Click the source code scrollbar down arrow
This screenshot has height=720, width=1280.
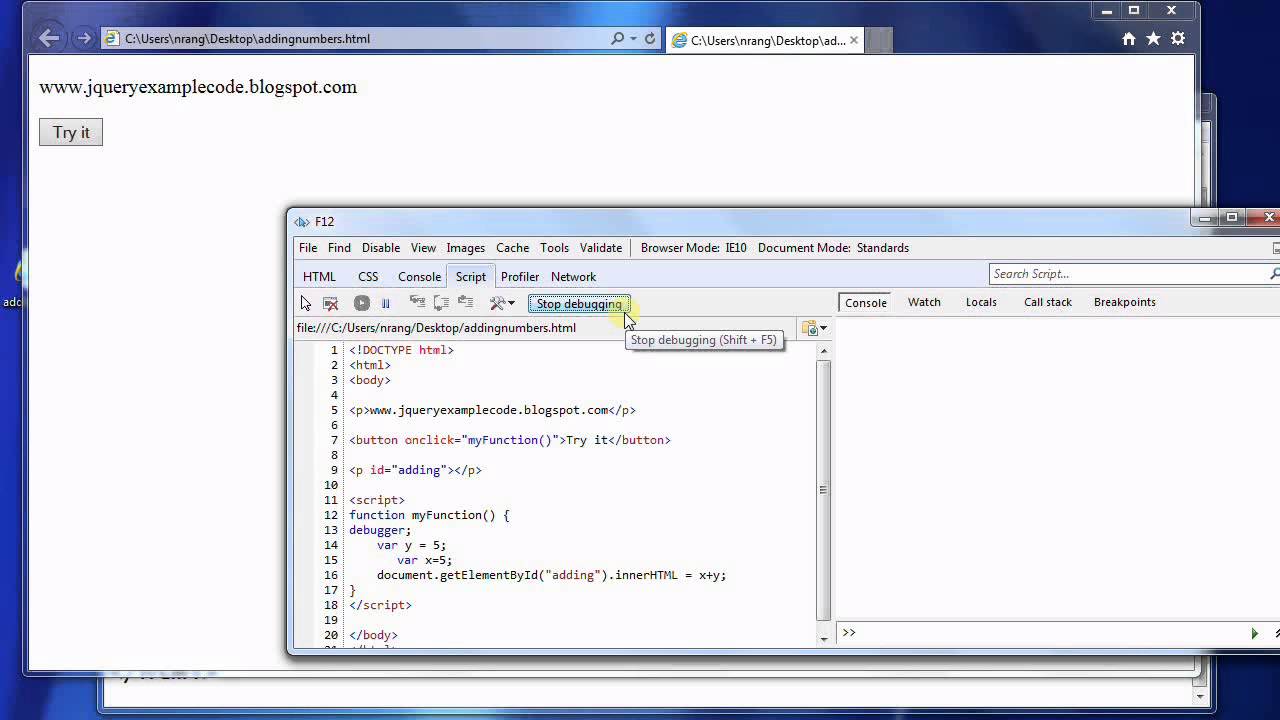coord(824,638)
